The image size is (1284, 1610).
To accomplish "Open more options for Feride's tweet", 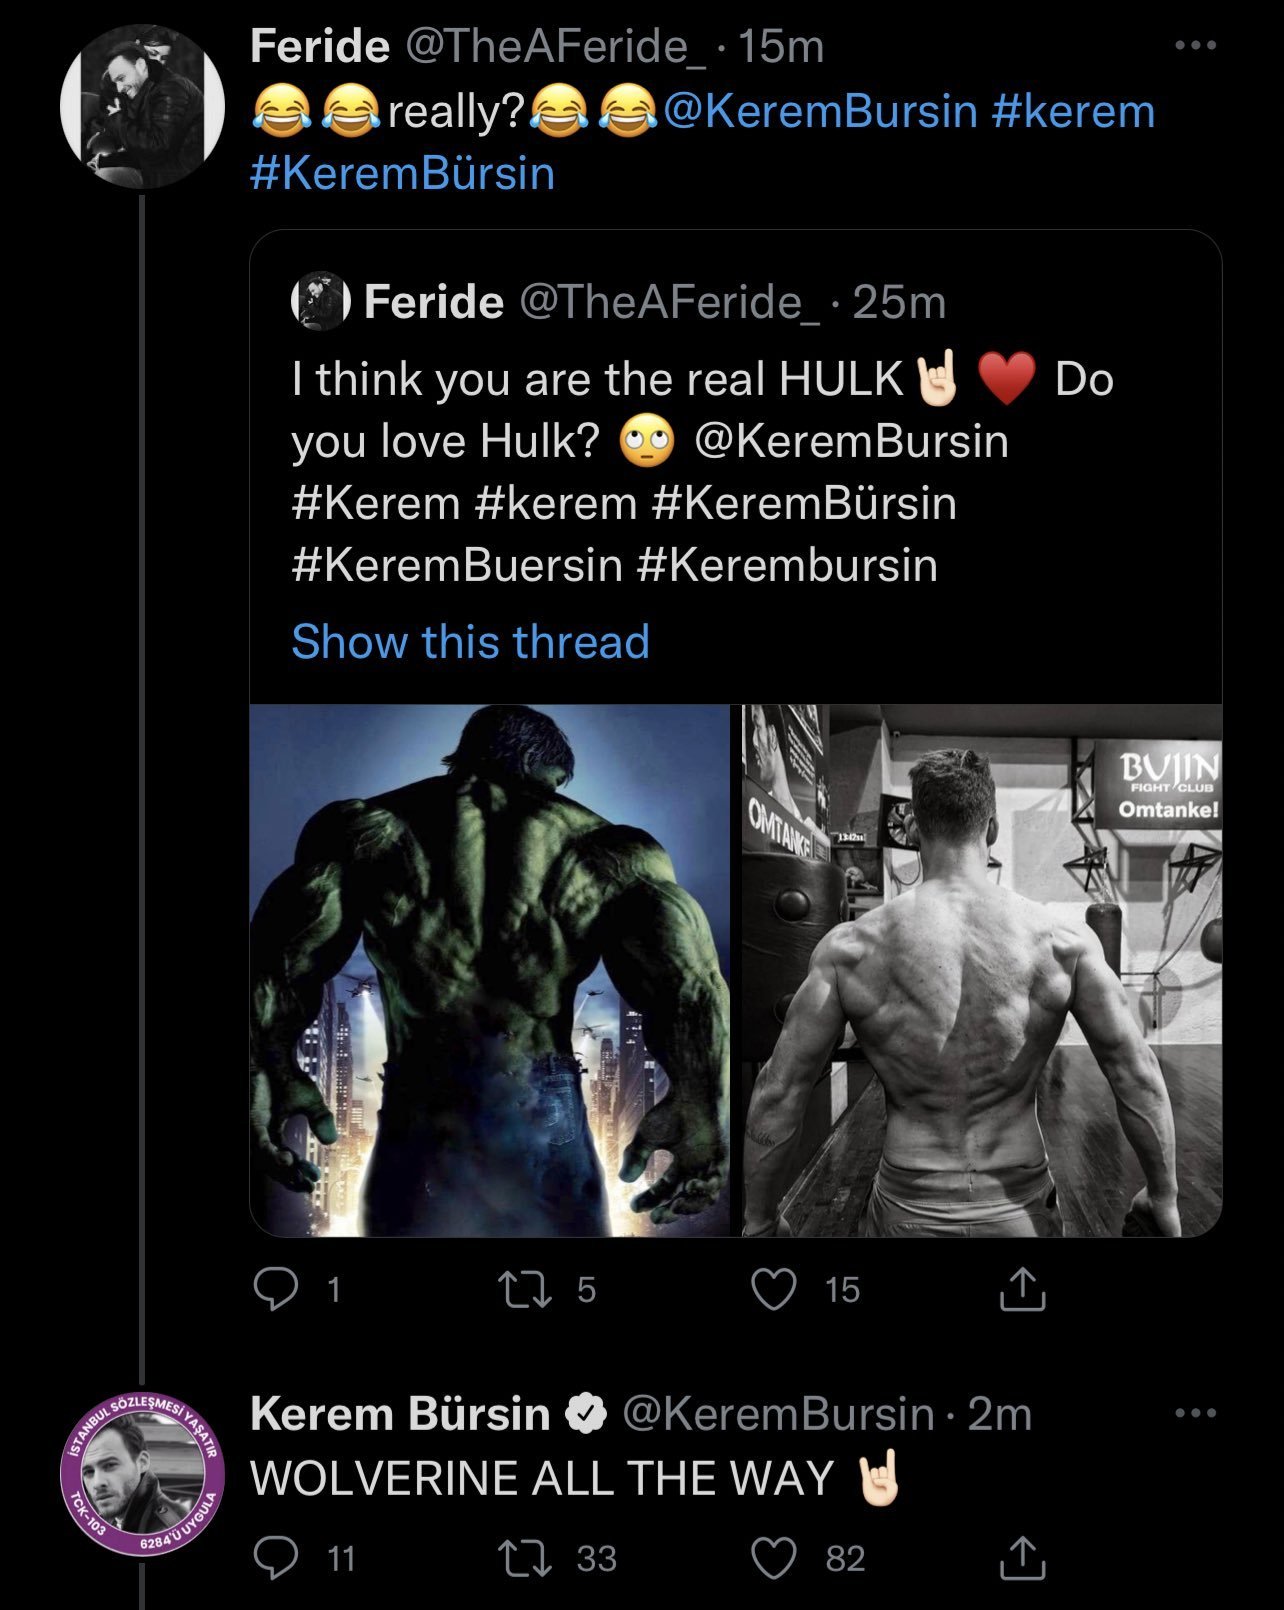I will tap(1195, 46).
